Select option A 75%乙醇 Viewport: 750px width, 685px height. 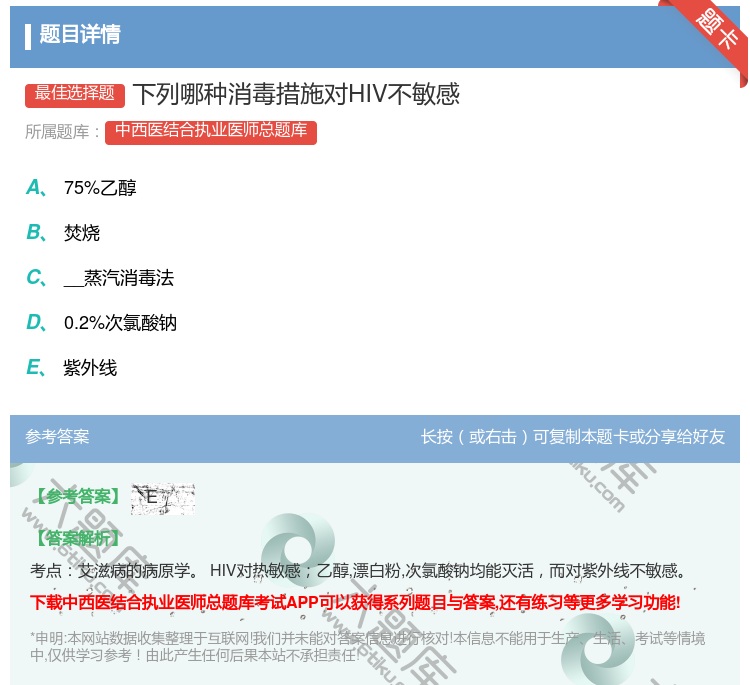[81, 188]
